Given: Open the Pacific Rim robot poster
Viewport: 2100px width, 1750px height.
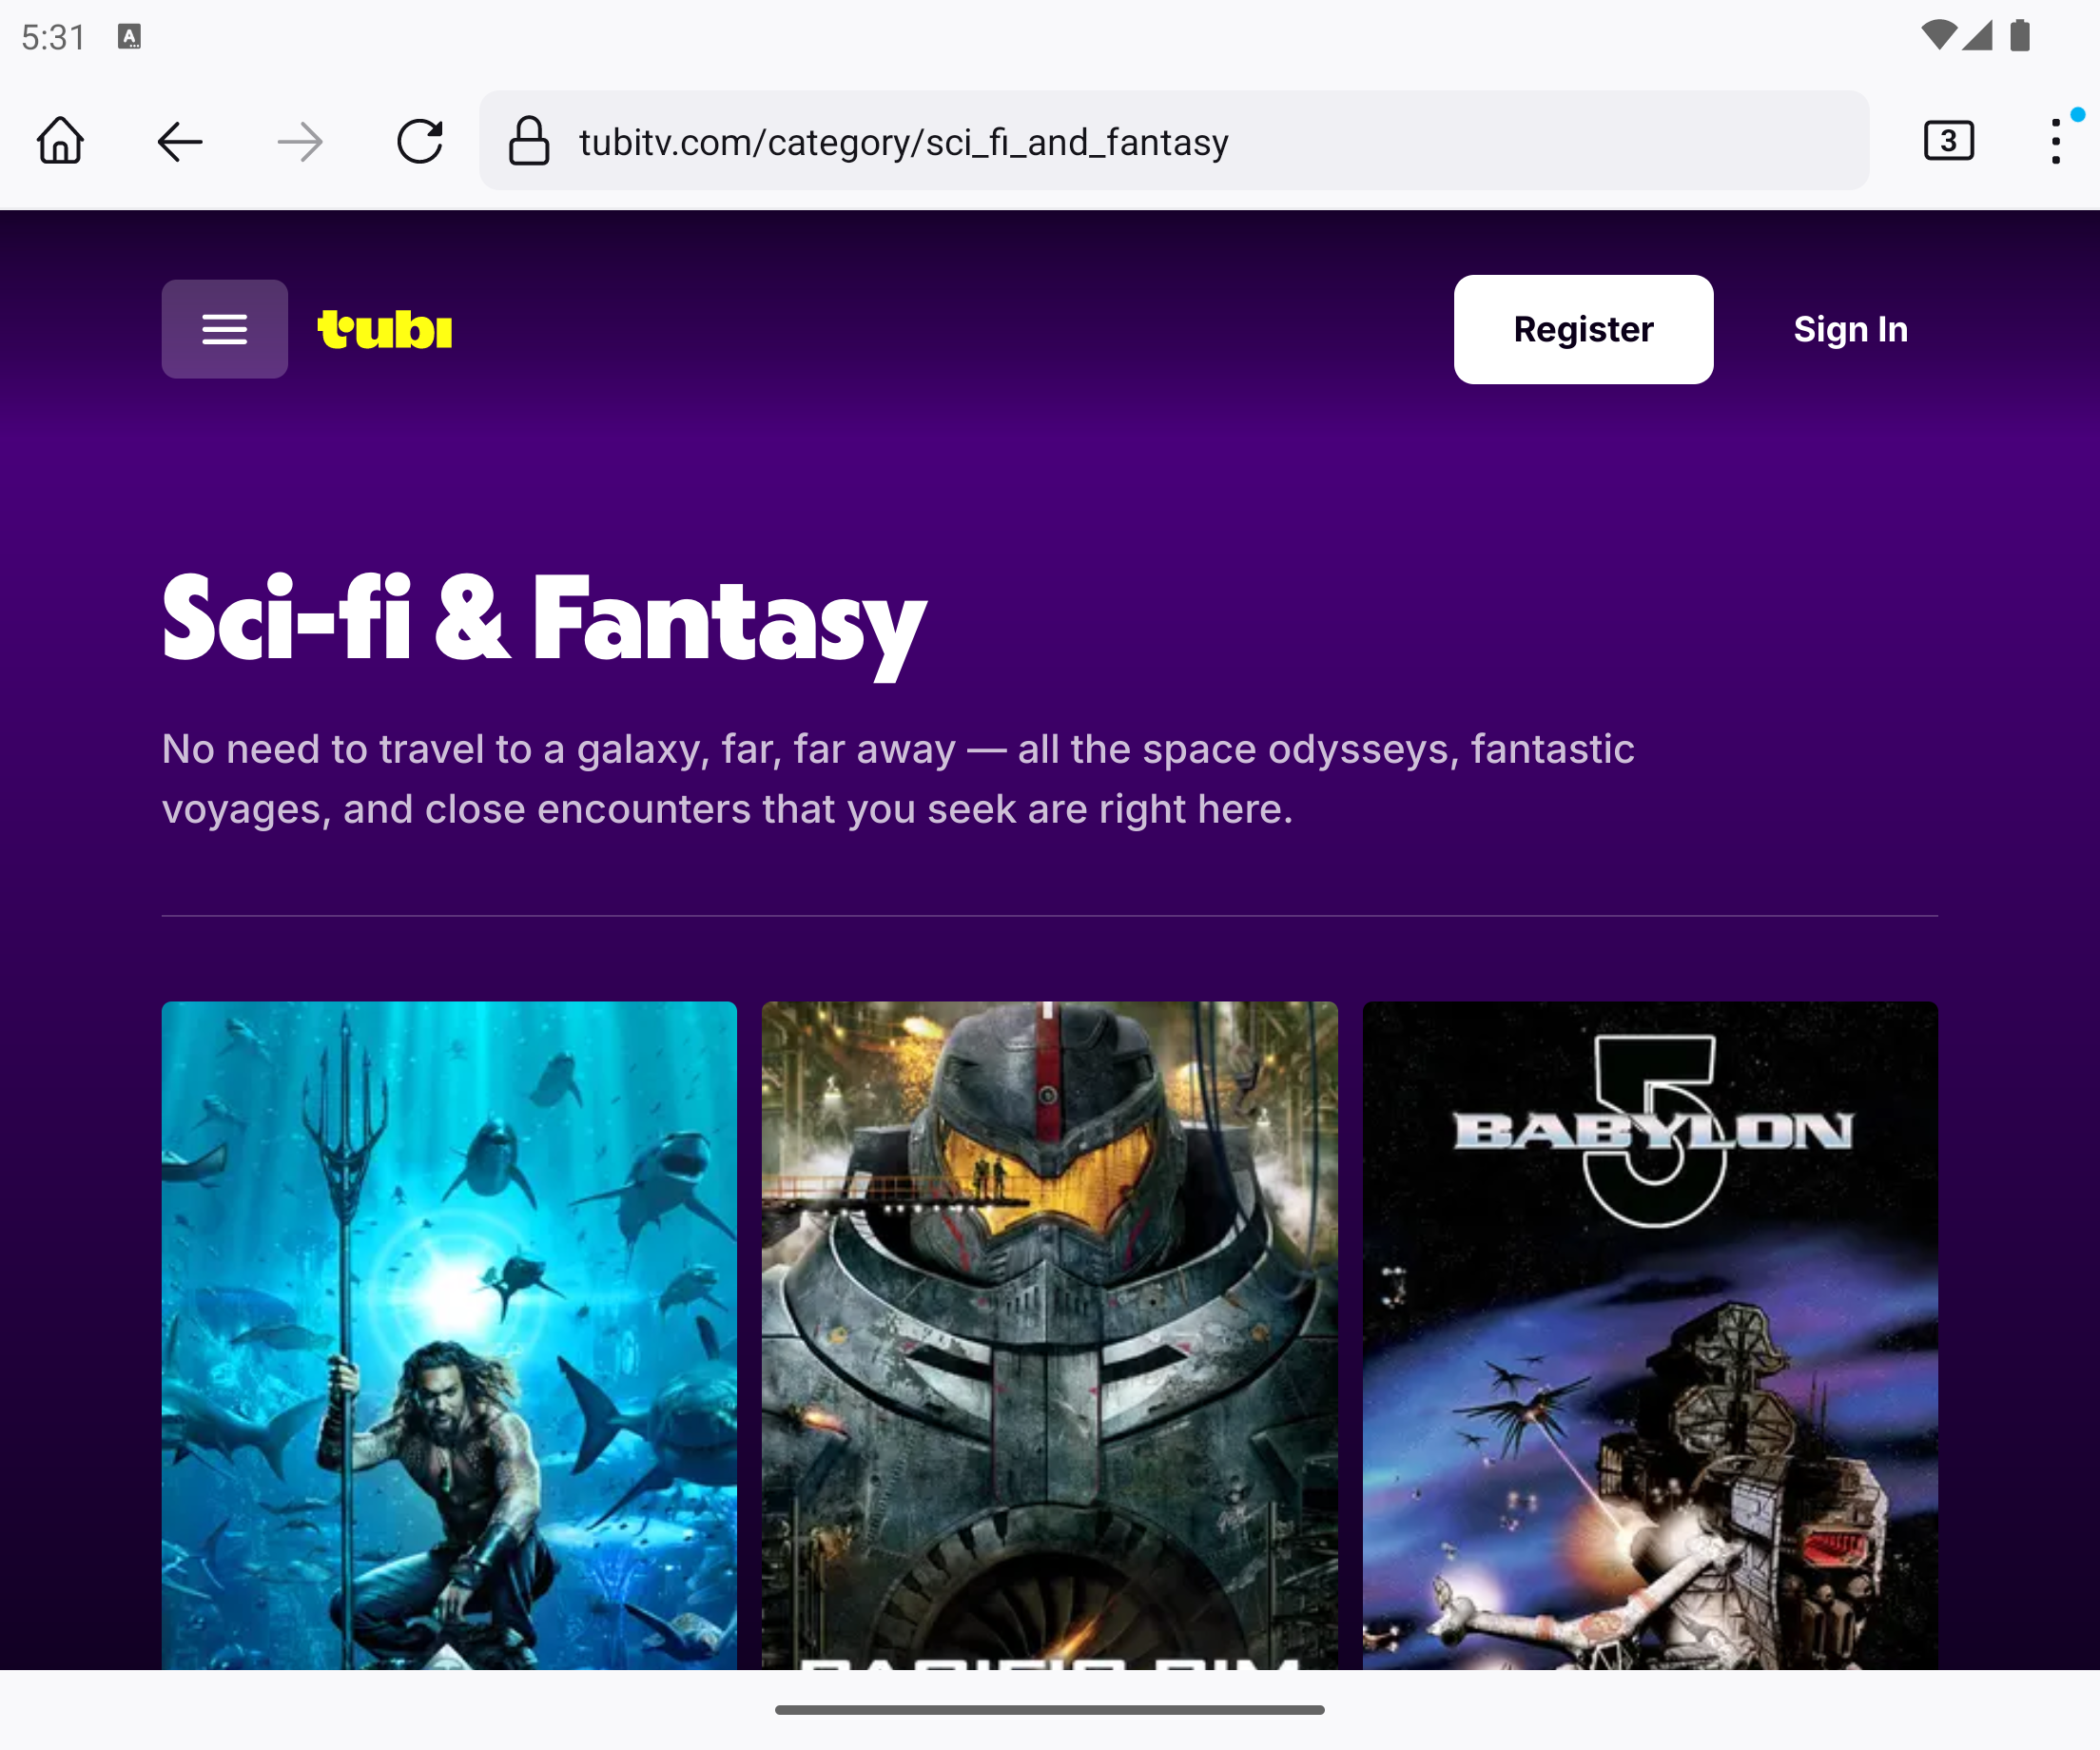Looking at the screenshot, I should pos(1049,1335).
